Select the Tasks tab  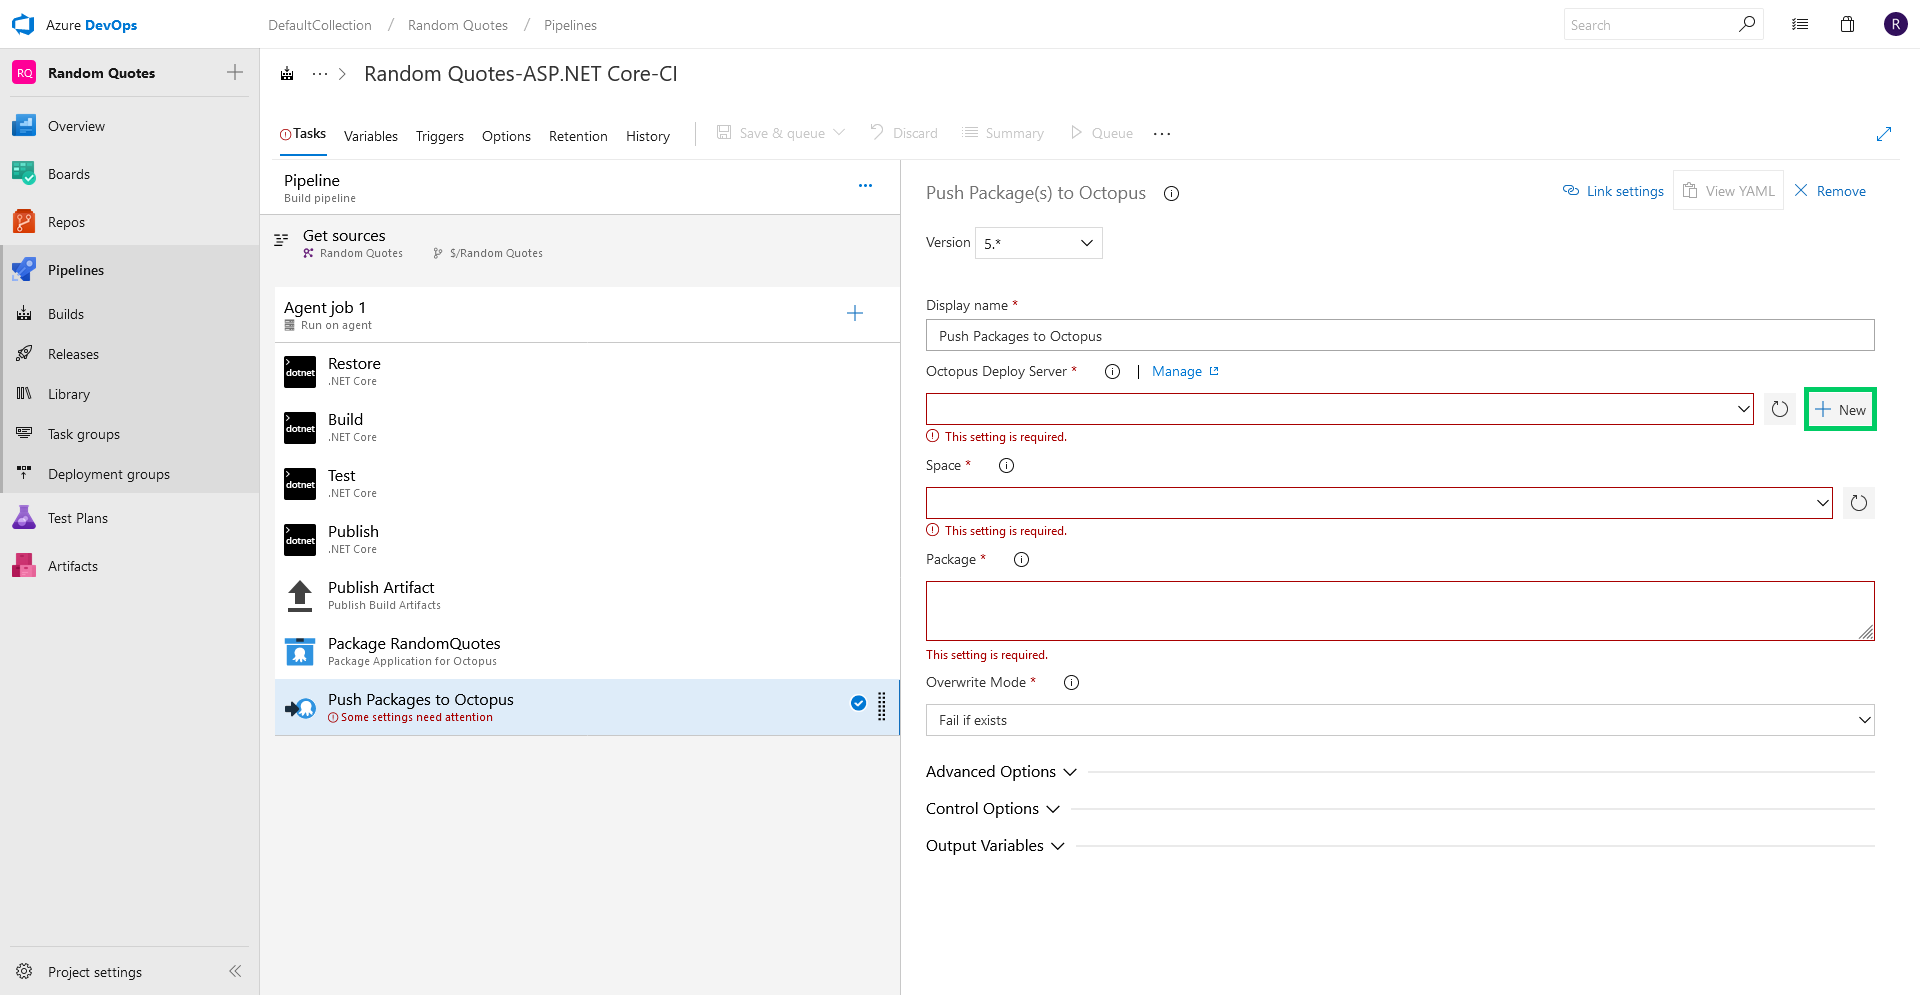[303, 134]
